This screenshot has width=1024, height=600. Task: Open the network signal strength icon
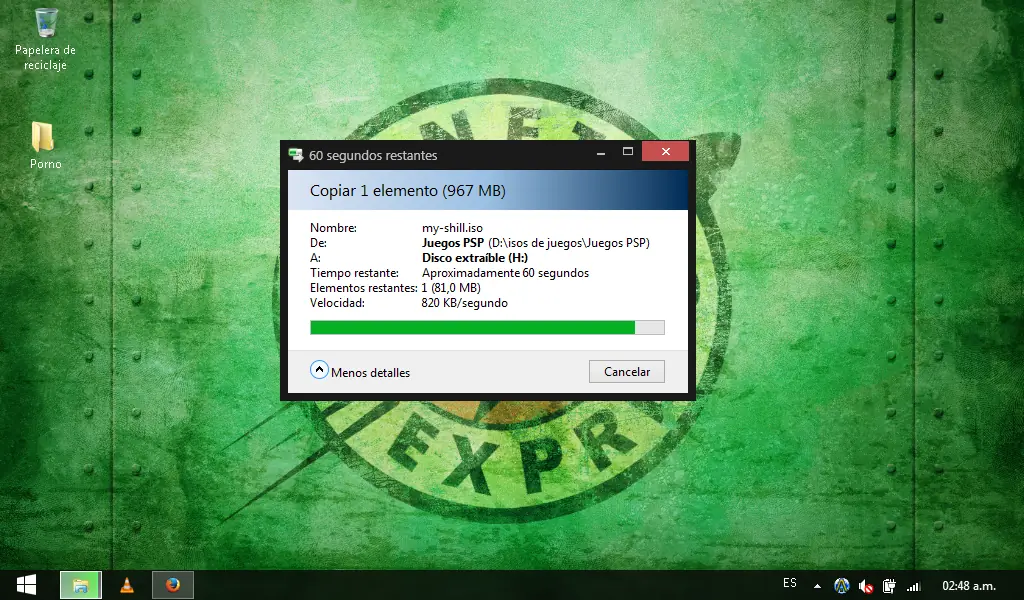[x=914, y=586]
